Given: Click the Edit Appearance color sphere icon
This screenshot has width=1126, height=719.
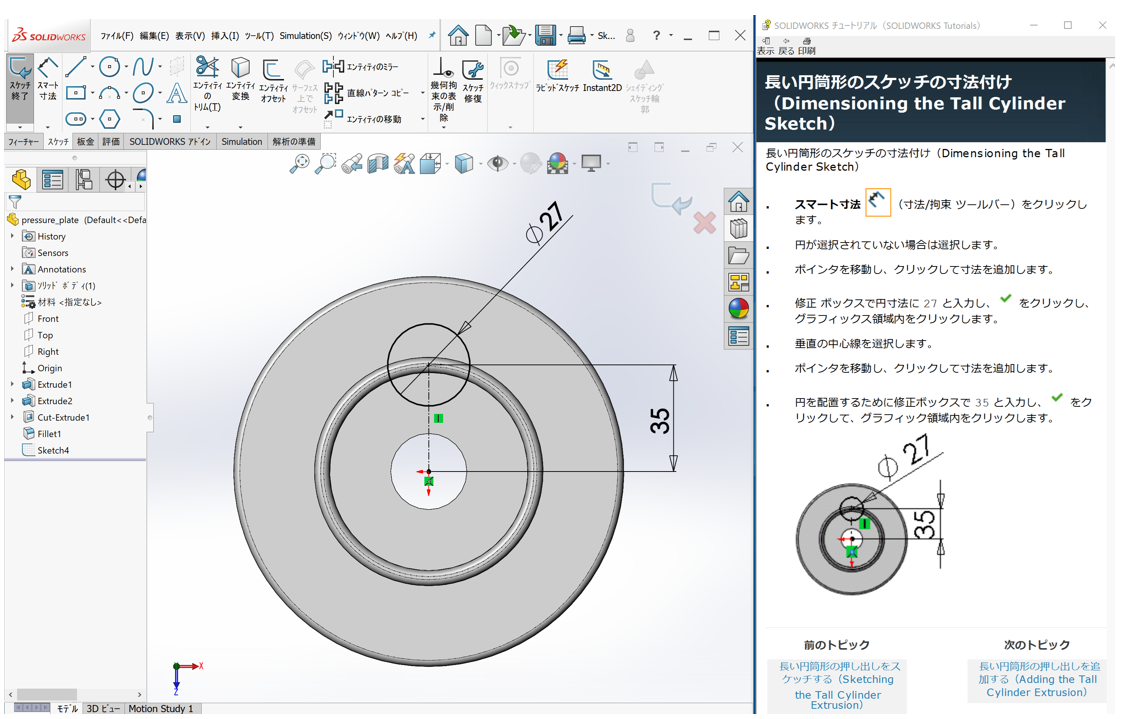Looking at the screenshot, I should click(x=557, y=164).
